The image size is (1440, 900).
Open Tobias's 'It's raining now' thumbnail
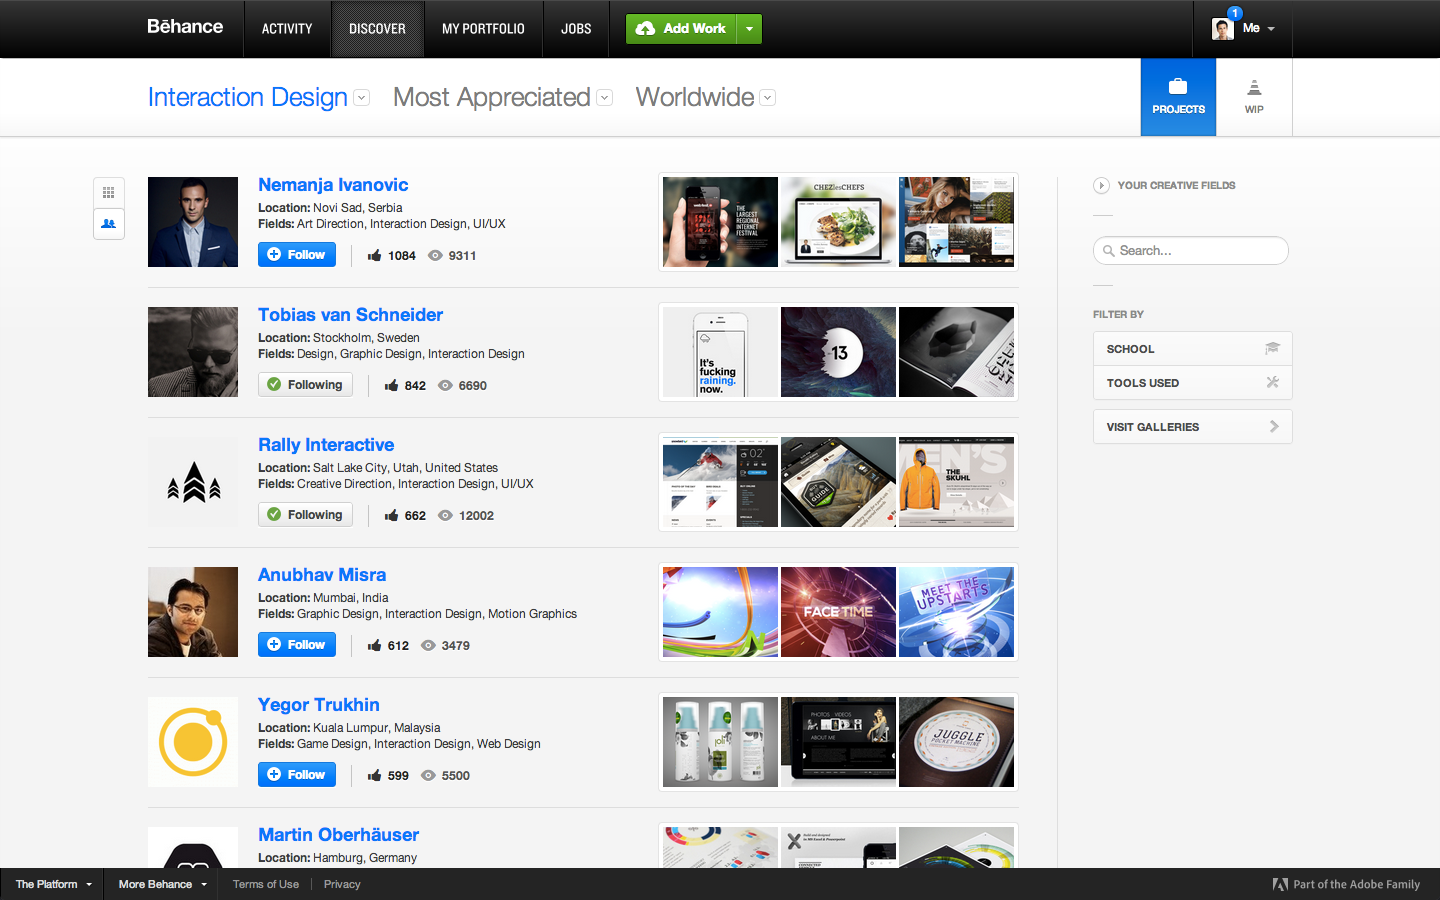(720, 352)
